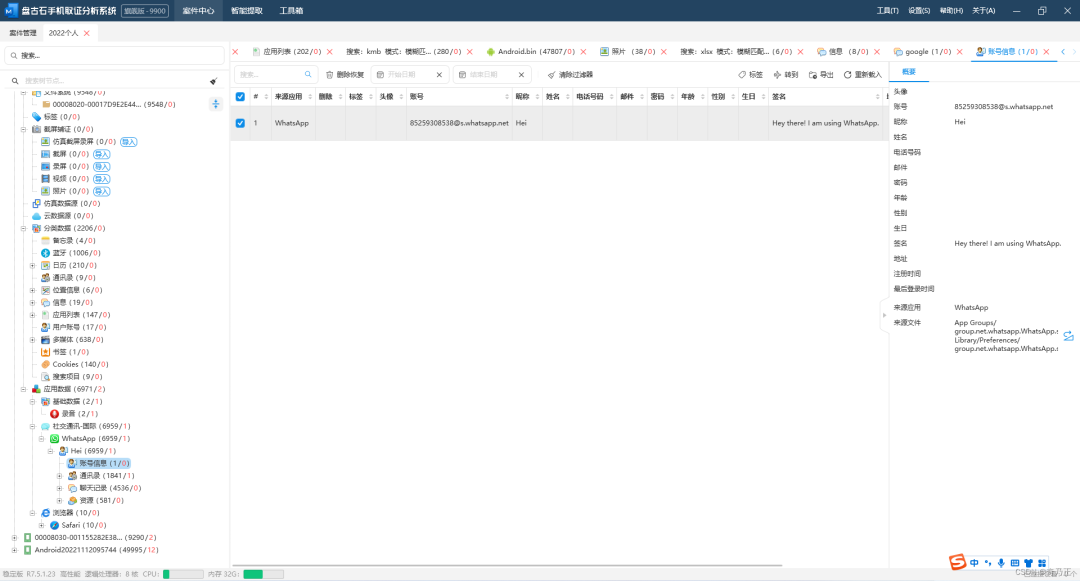The height and width of the screenshot is (581, 1080).
Task: Click the 聊天记录 chat bubble icon
Action: [72, 488]
